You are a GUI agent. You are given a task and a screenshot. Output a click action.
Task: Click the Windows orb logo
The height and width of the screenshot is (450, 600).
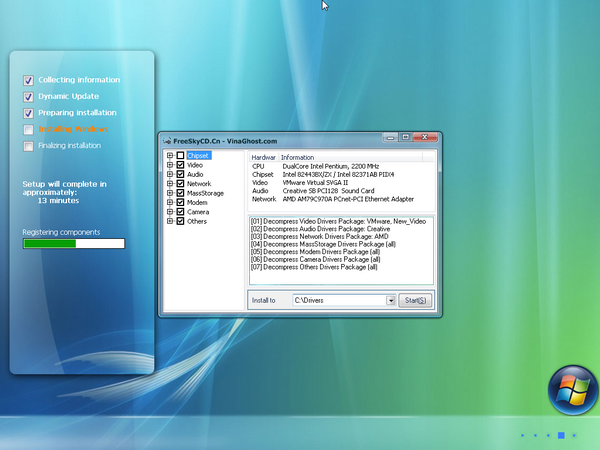(x=573, y=390)
